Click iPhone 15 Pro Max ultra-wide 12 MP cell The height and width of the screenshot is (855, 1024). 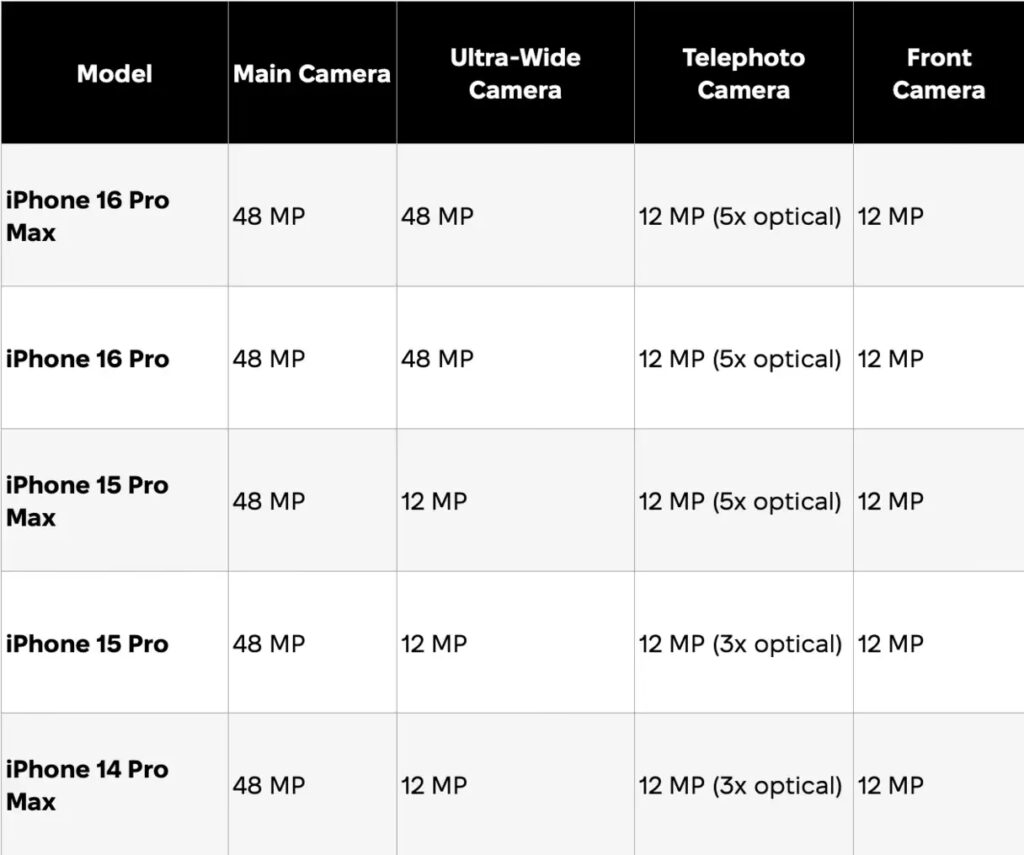point(434,501)
